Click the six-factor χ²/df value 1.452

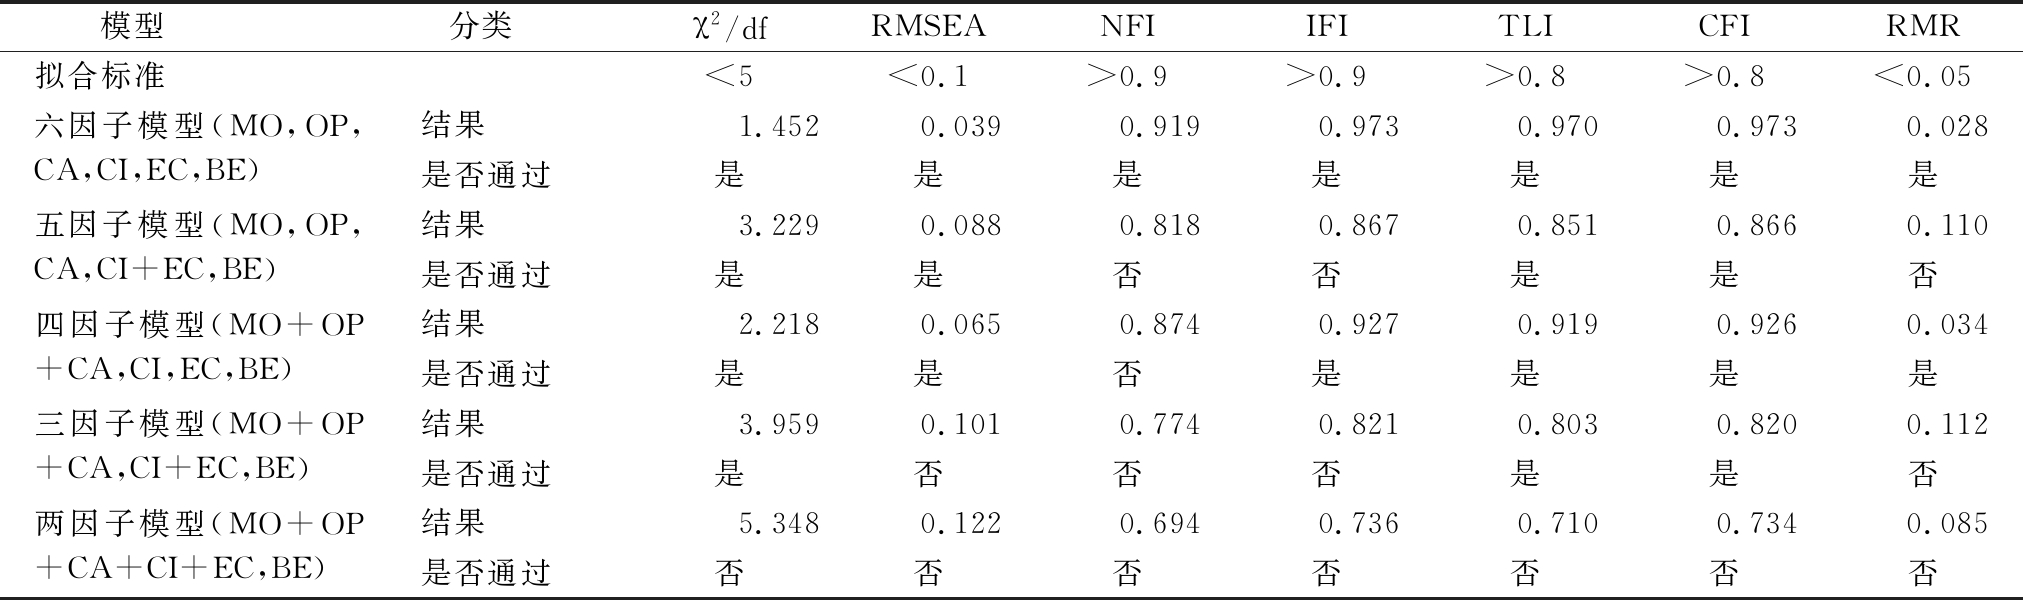(x=779, y=126)
